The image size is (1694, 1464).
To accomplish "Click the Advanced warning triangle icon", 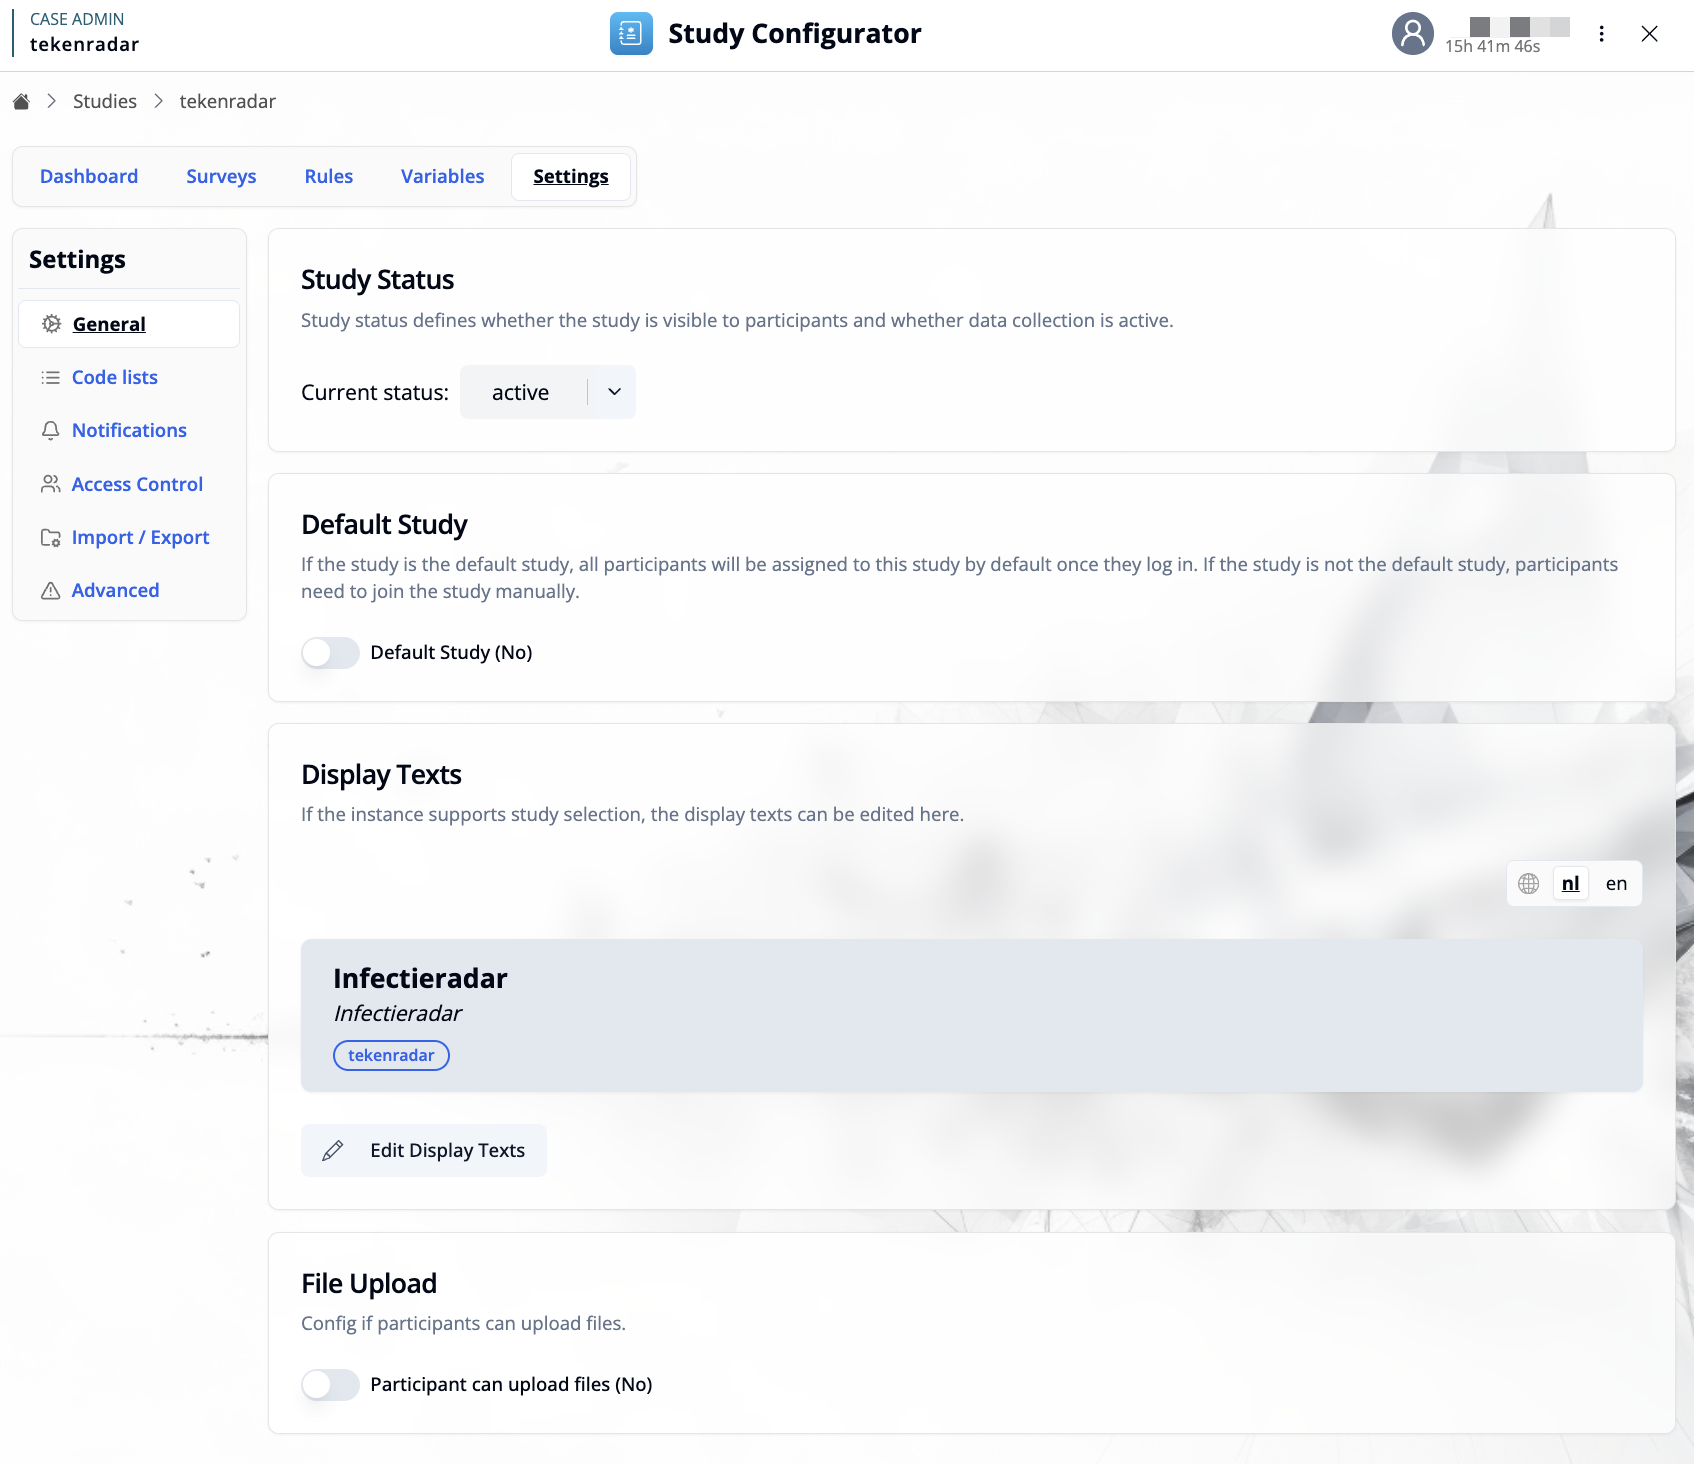I will click(50, 591).
